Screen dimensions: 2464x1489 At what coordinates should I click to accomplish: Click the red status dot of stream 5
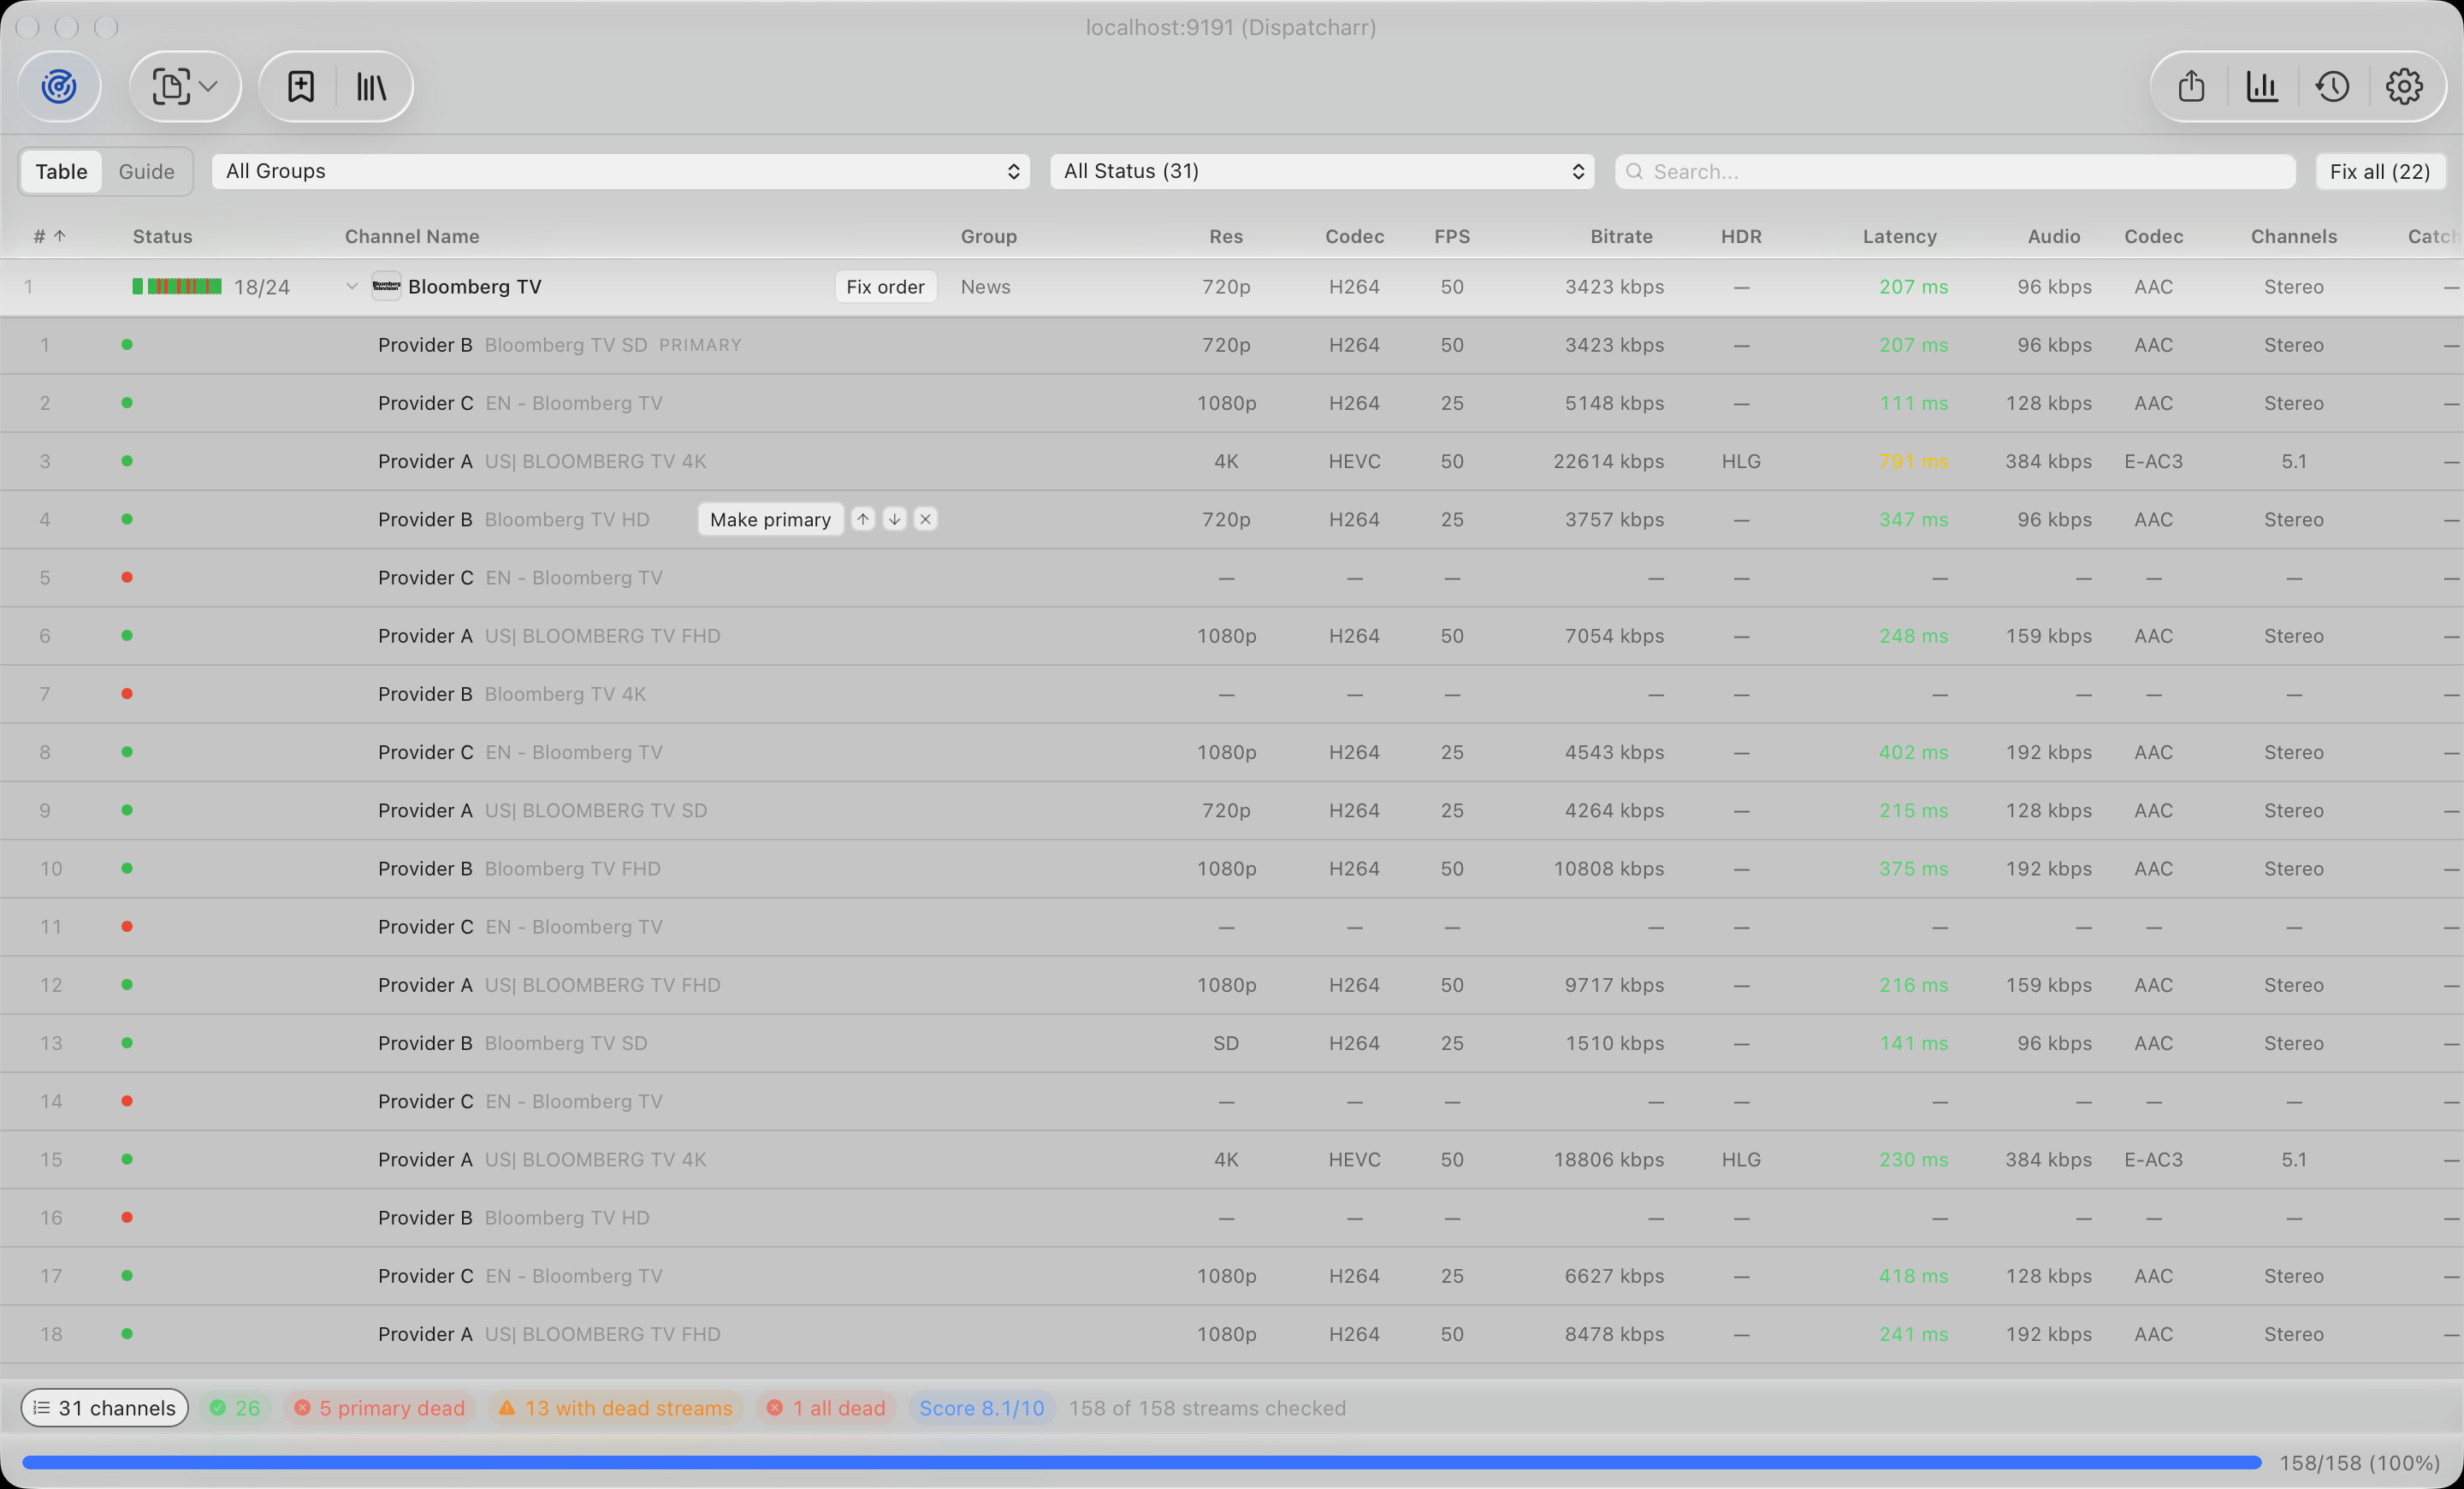tap(127, 577)
